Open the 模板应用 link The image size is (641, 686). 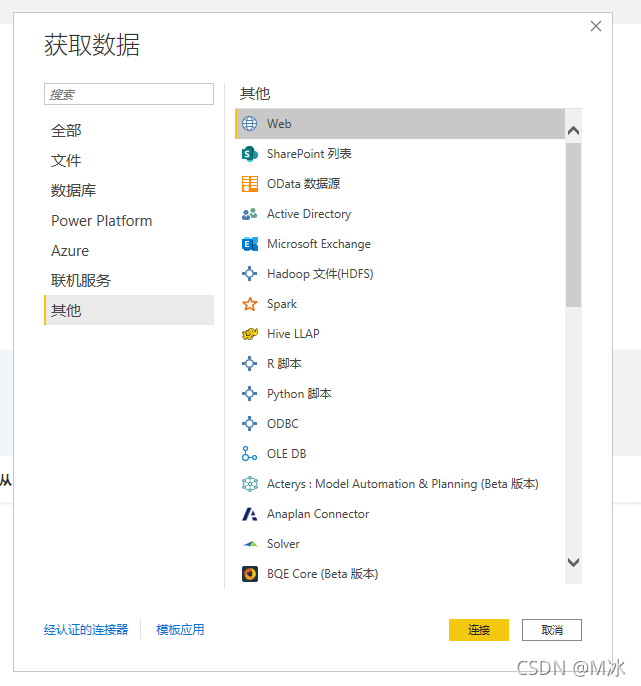180,630
